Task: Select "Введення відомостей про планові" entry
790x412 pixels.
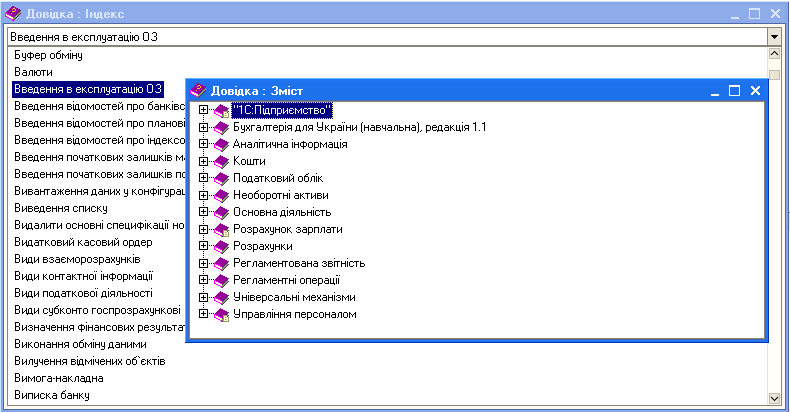Action: pos(99,123)
